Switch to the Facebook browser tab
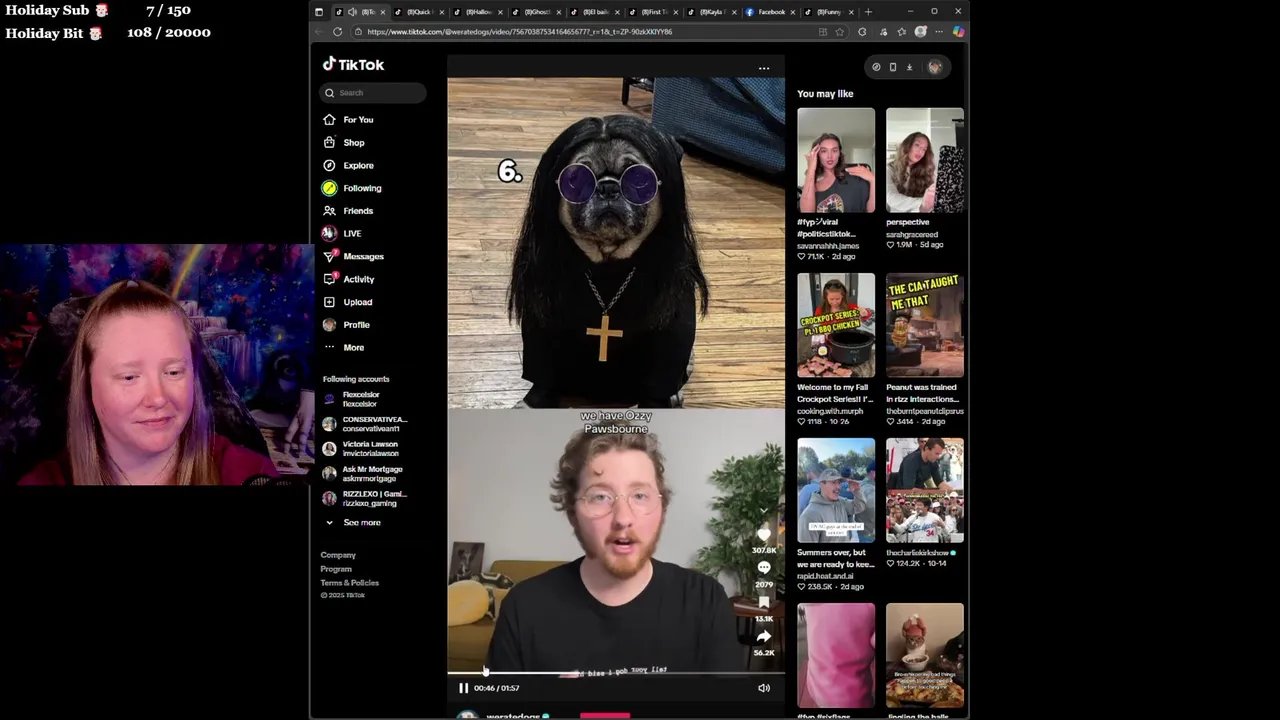Image resolution: width=1280 pixels, height=720 pixels. pyautogui.click(x=770, y=12)
